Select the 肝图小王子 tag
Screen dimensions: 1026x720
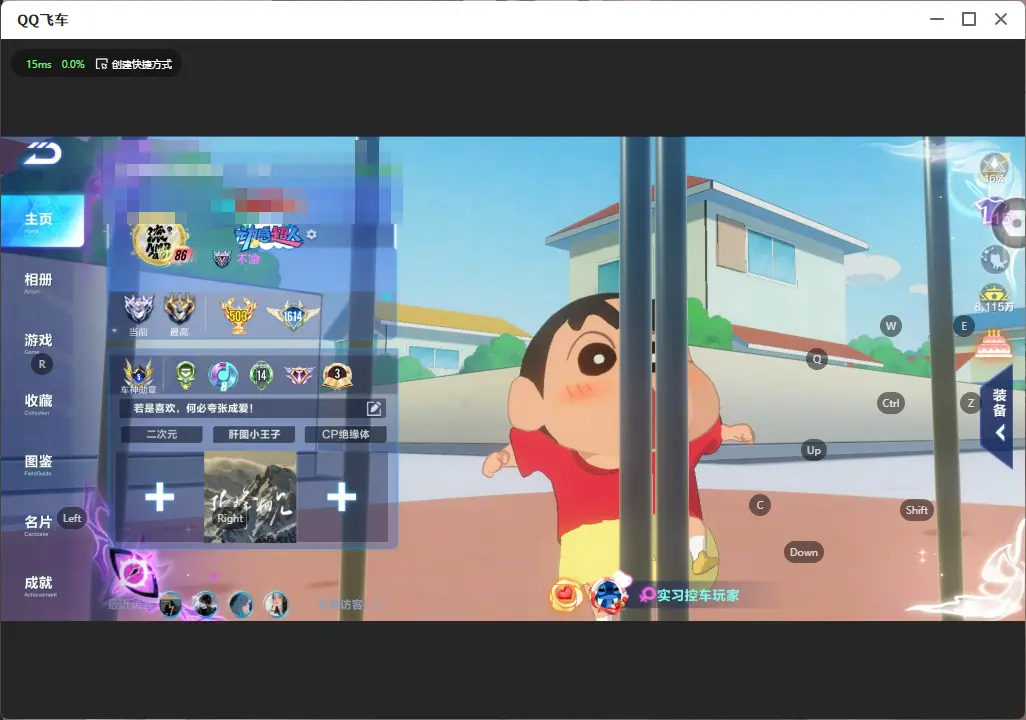pyautogui.click(x=254, y=434)
